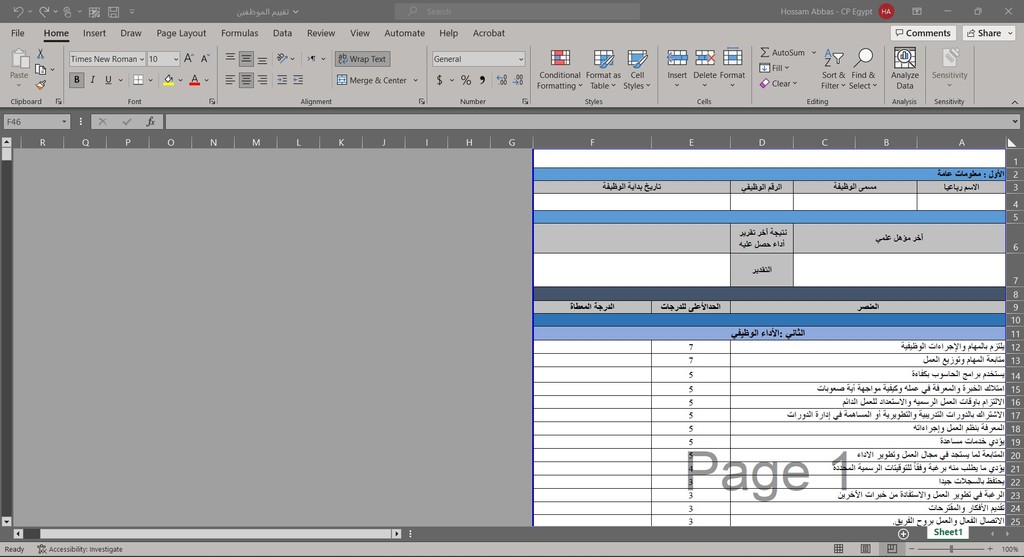Image resolution: width=1024 pixels, height=557 pixels.
Task: Toggle Bold formatting
Action: (77, 80)
